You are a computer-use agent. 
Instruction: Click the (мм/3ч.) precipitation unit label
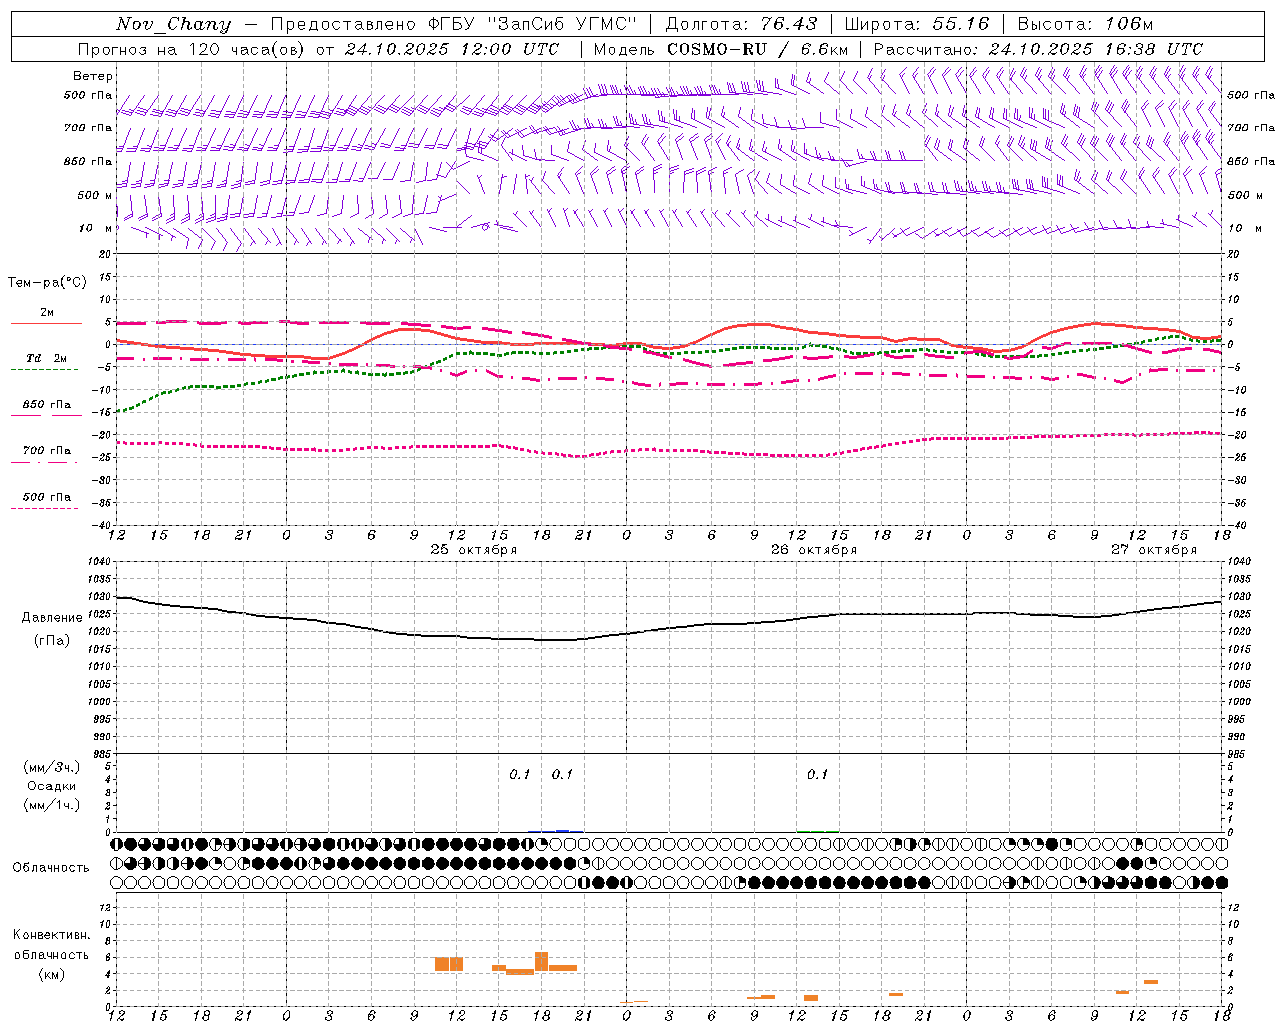51,767
